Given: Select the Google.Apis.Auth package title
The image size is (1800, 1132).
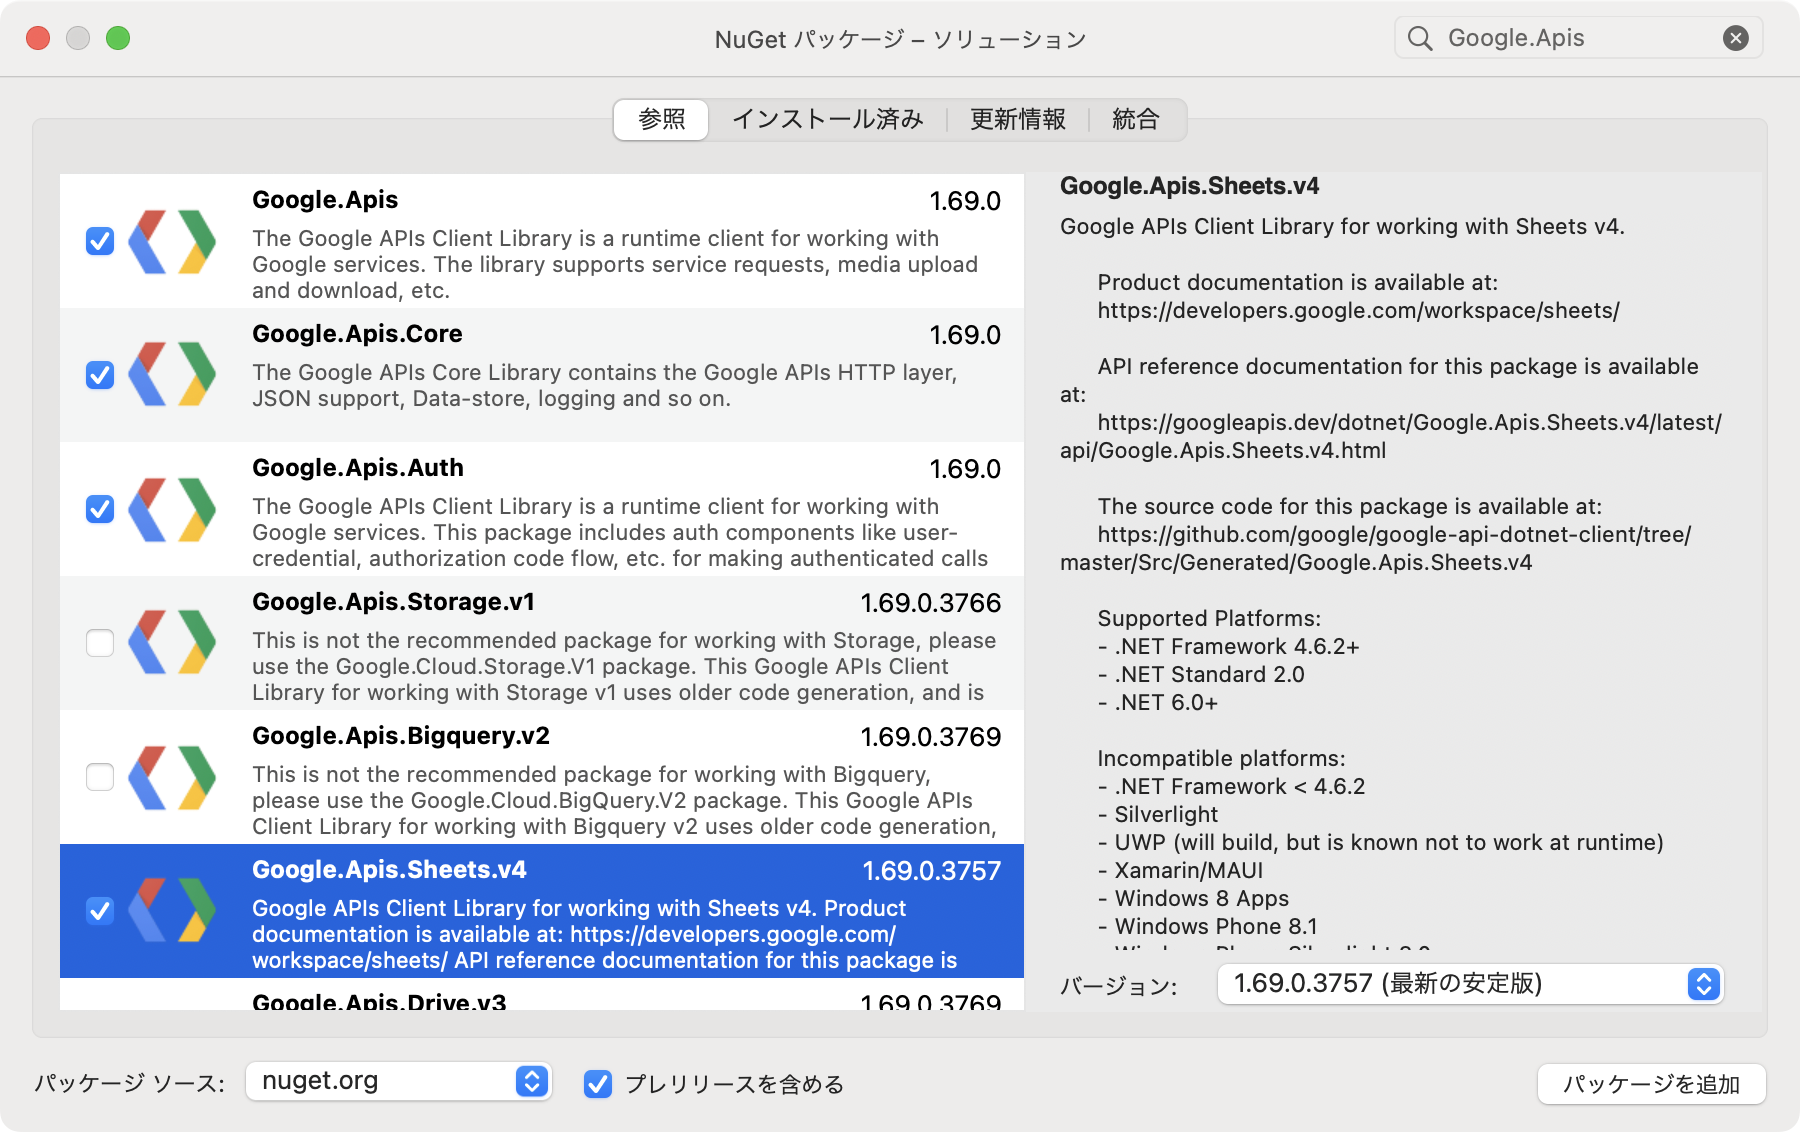Looking at the screenshot, I should point(358,468).
